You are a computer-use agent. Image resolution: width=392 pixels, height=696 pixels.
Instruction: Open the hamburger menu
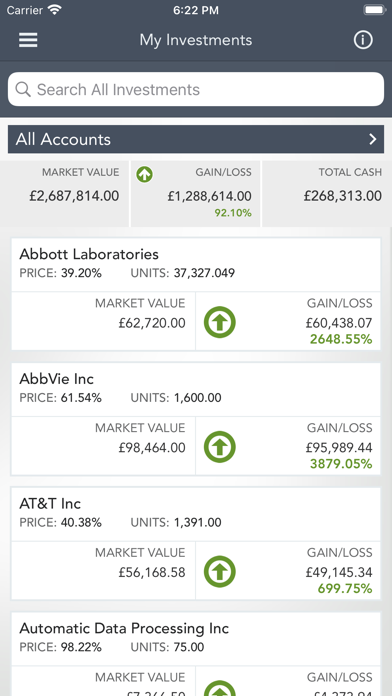tap(28, 40)
